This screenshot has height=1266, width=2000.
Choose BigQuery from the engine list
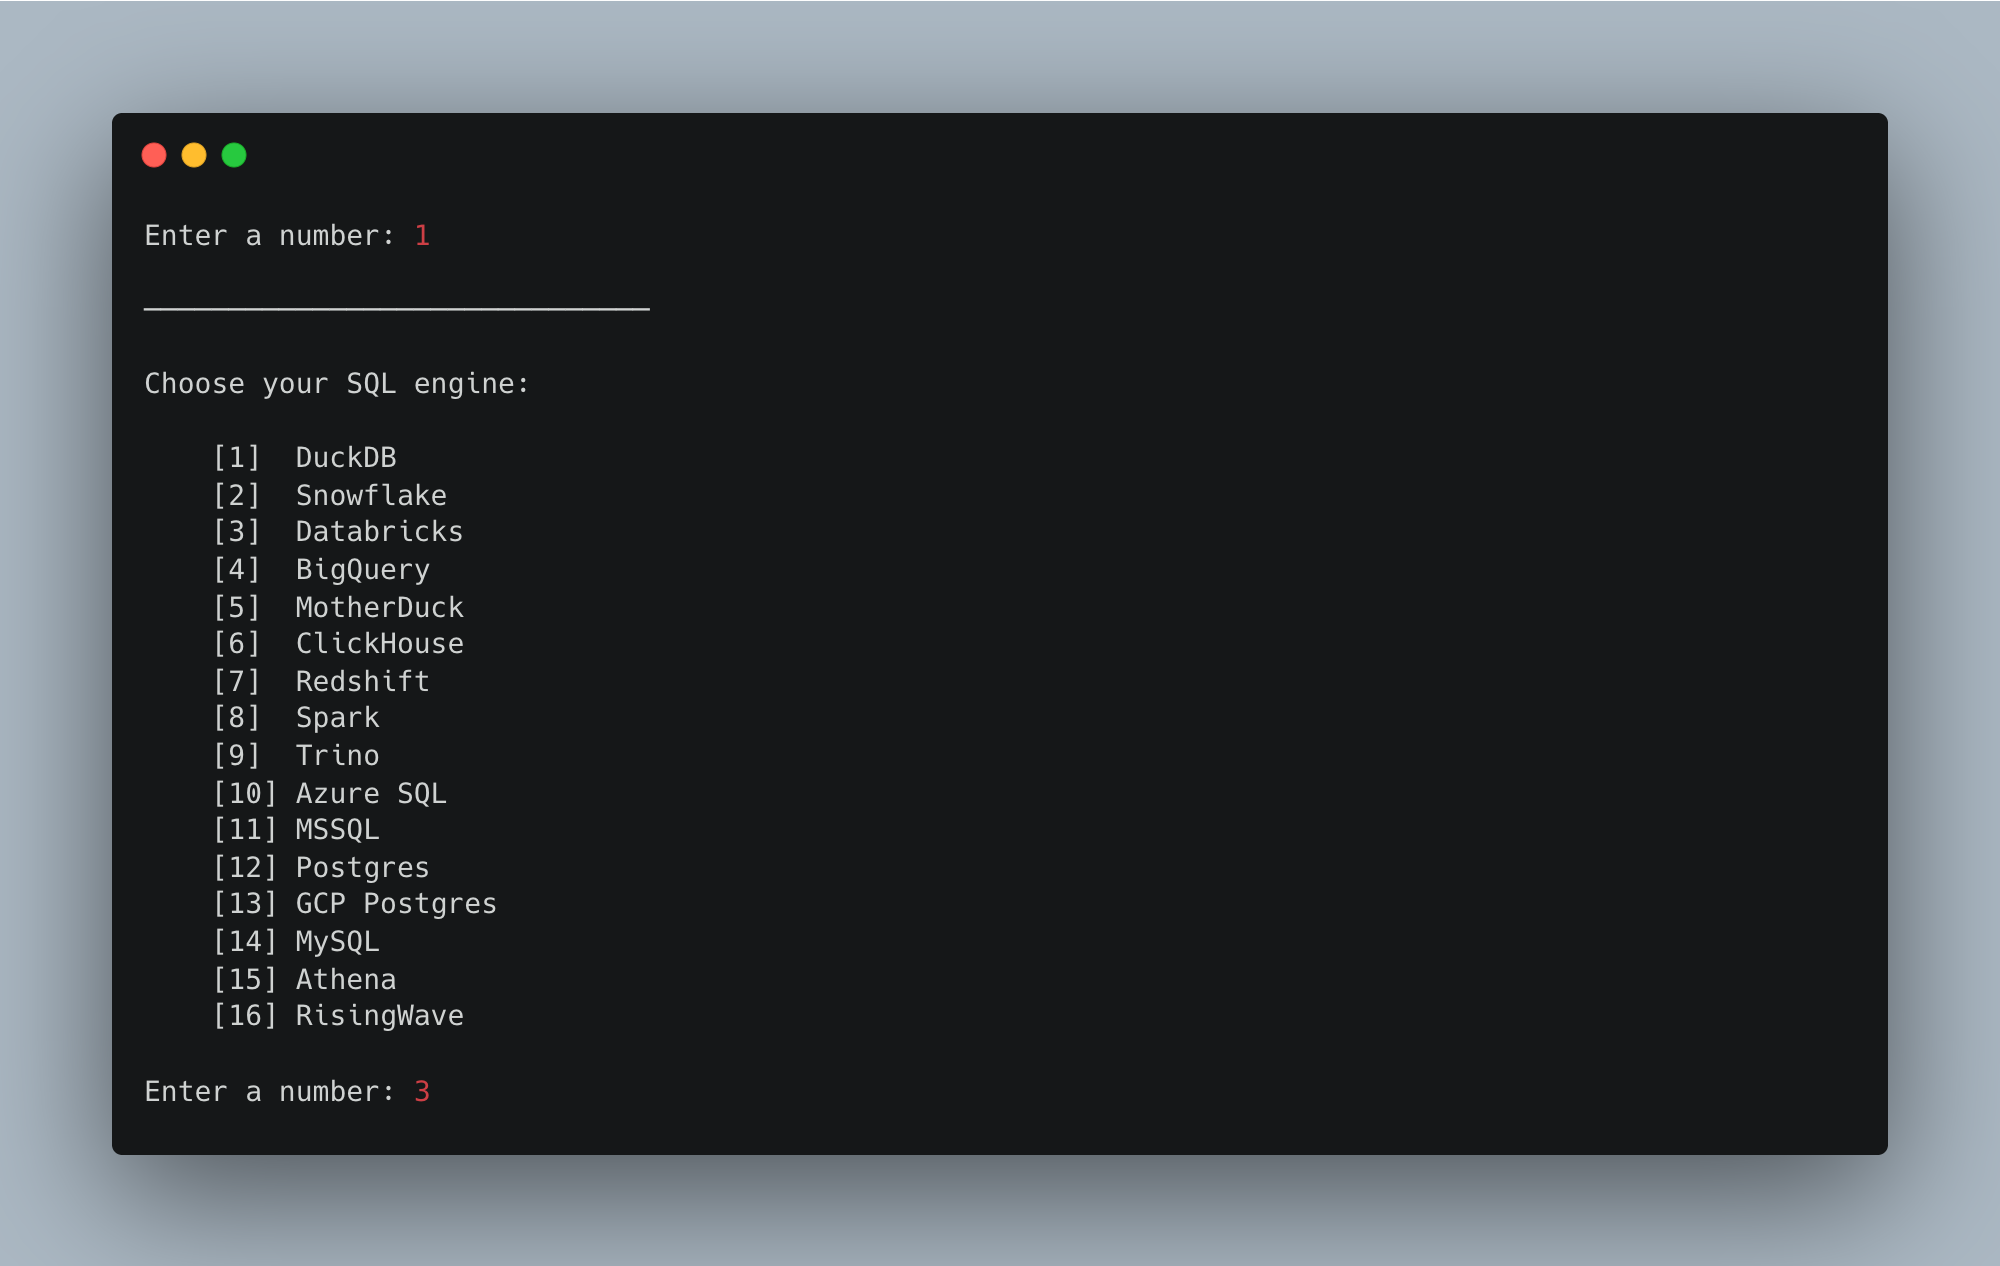[362, 569]
